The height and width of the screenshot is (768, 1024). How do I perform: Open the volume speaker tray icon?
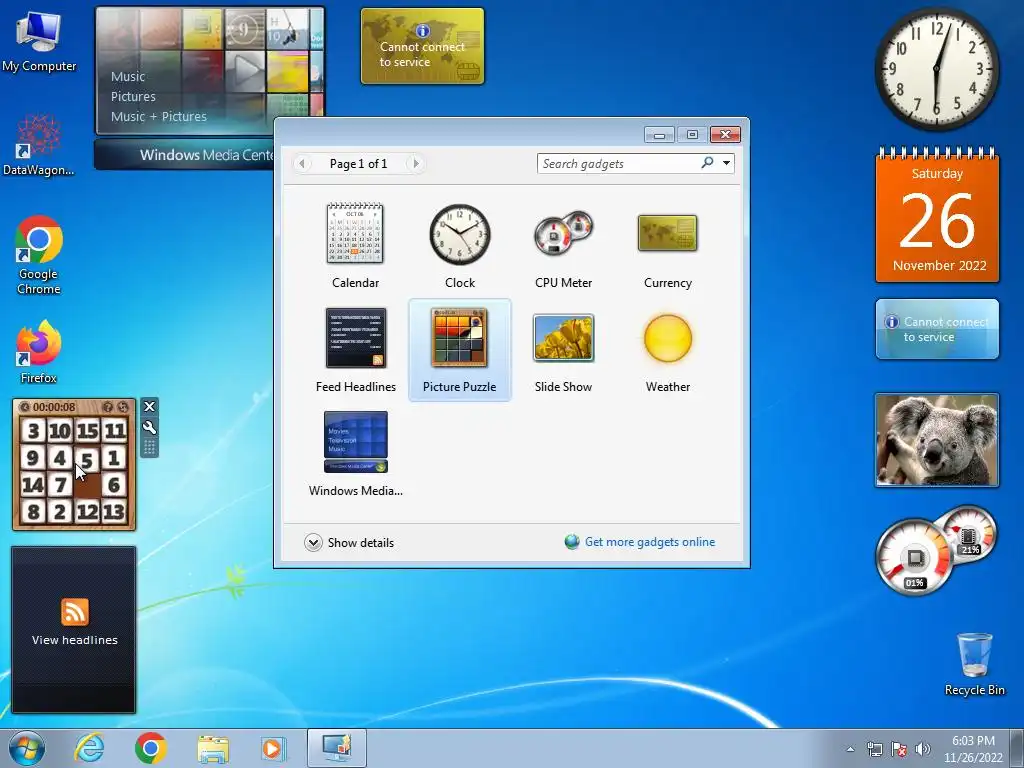click(x=922, y=750)
